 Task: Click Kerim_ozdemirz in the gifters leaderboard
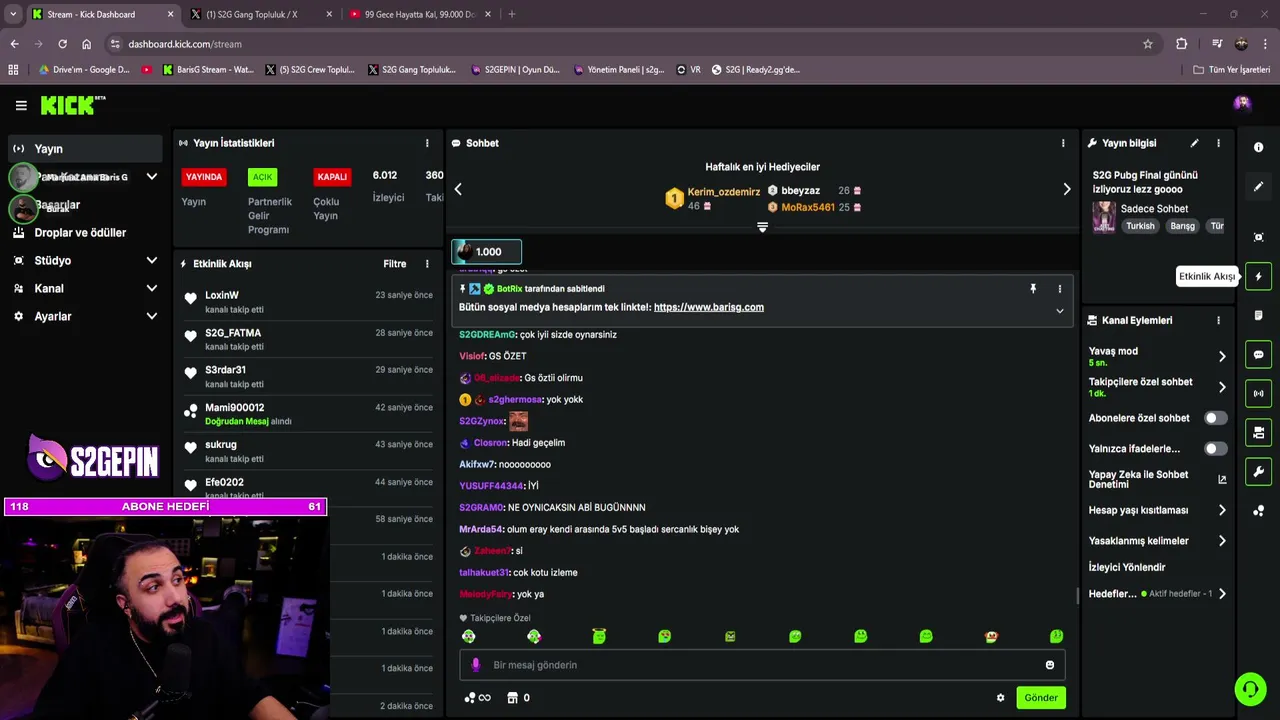[x=724, y=191]
